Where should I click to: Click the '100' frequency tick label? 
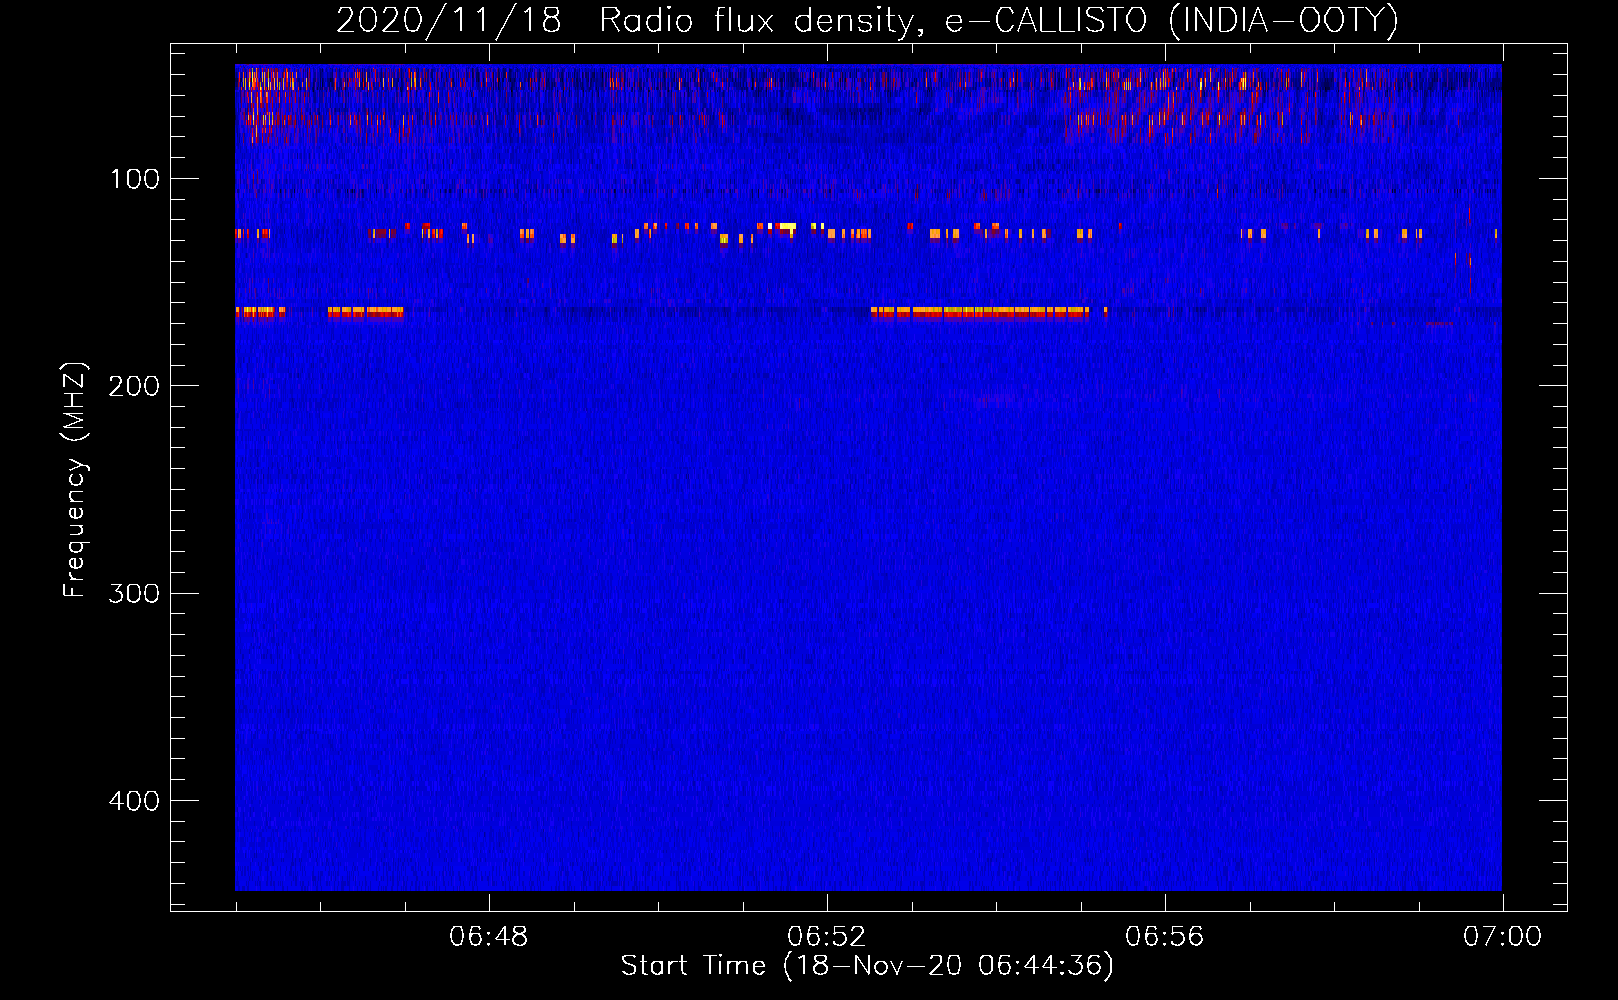coord(135,179)
